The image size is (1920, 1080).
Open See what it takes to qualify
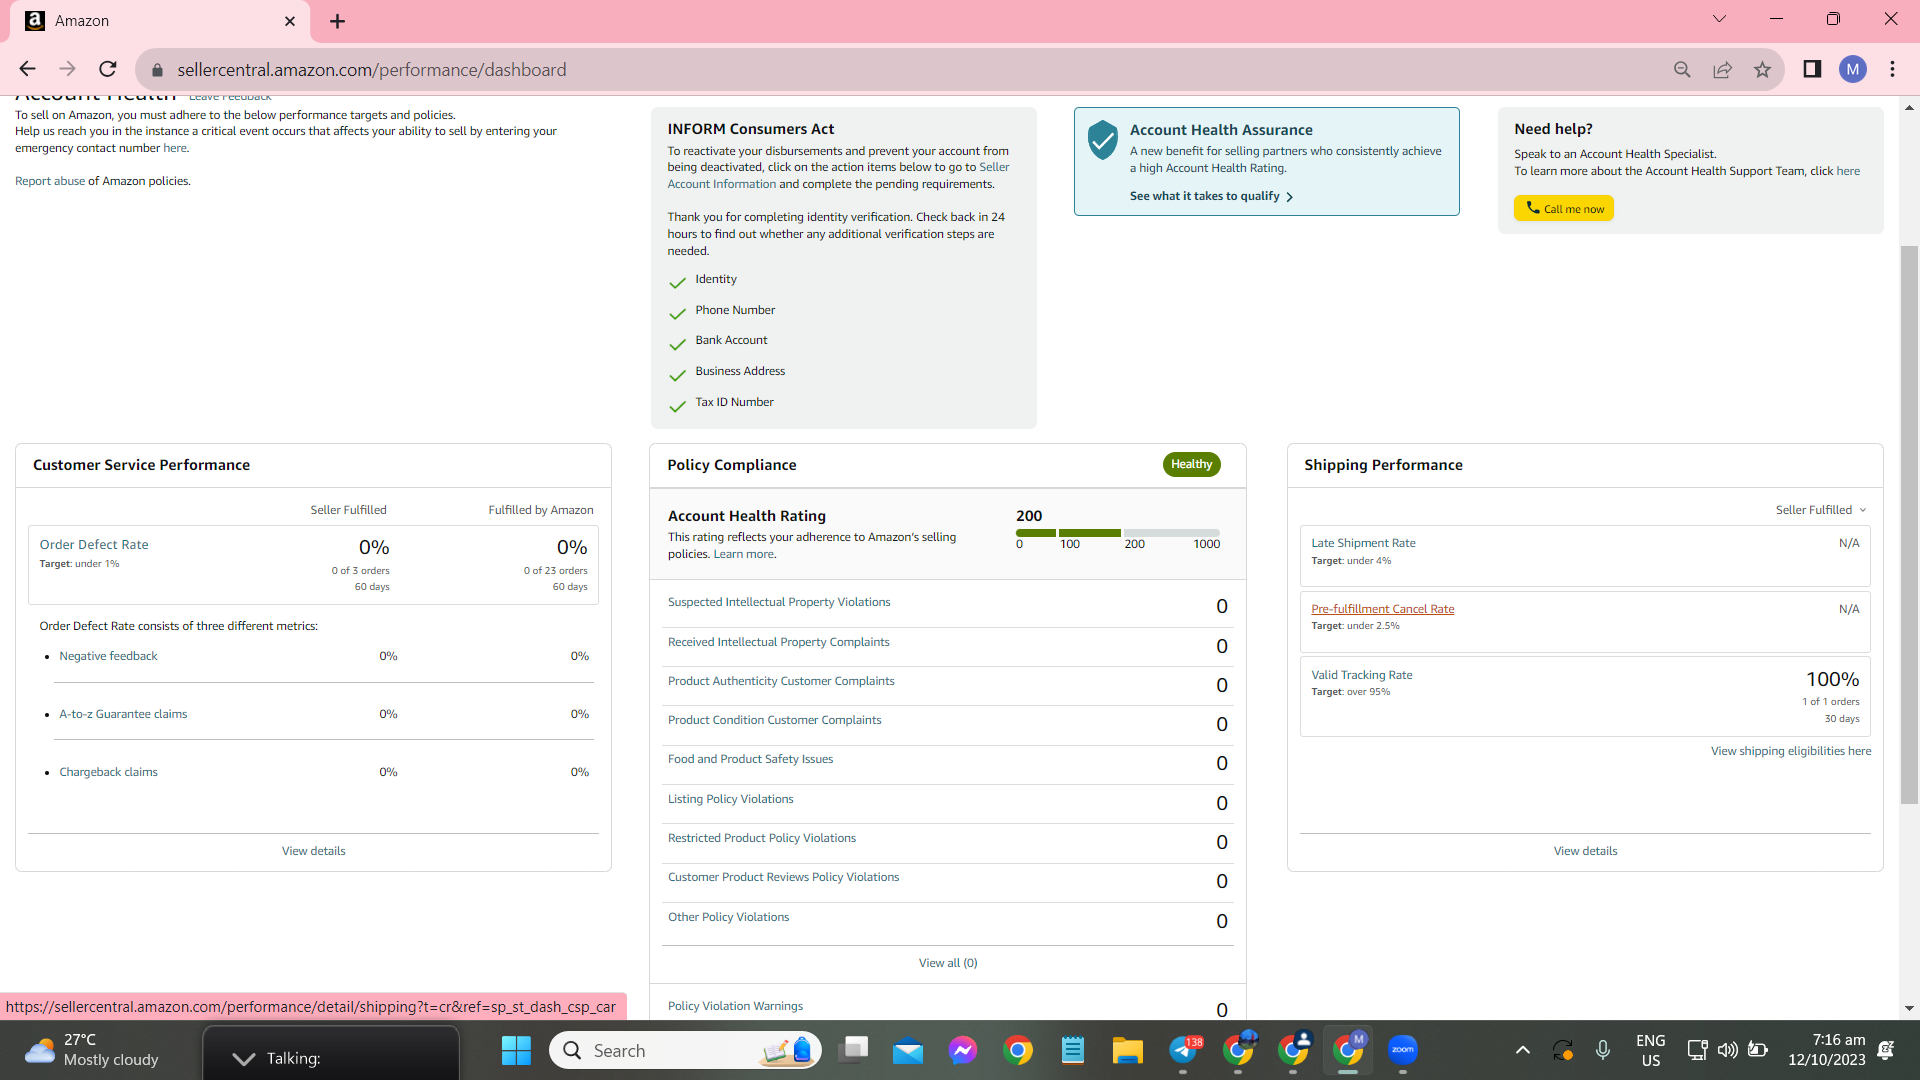(1211, 196)
